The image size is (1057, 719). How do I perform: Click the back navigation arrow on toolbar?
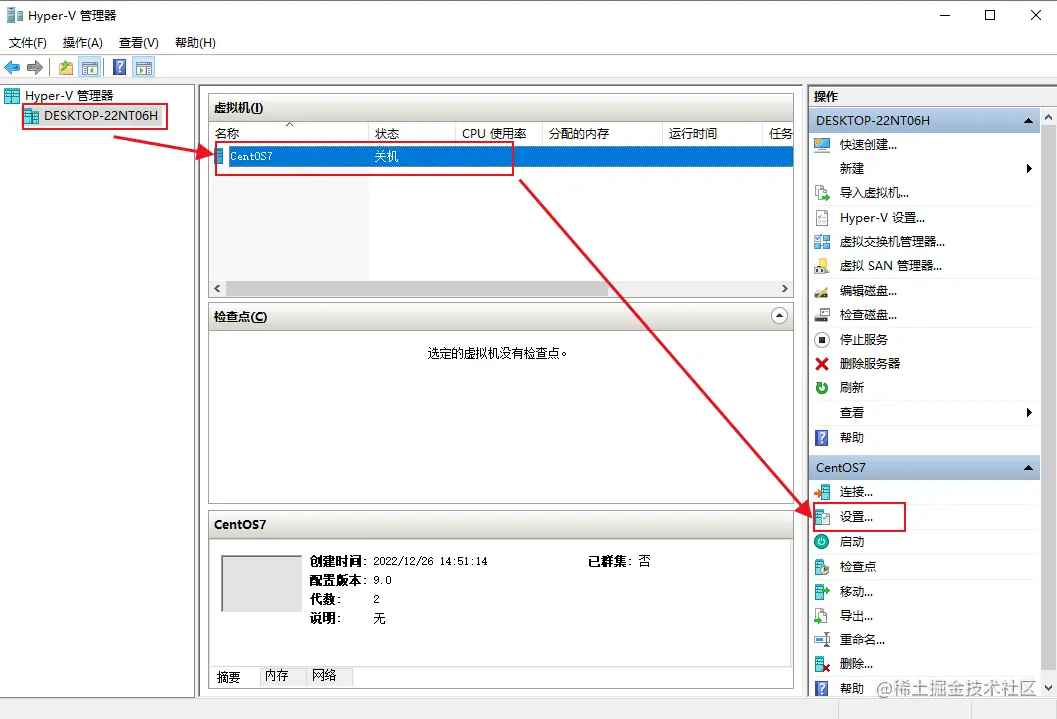click(x=12, y=67)
